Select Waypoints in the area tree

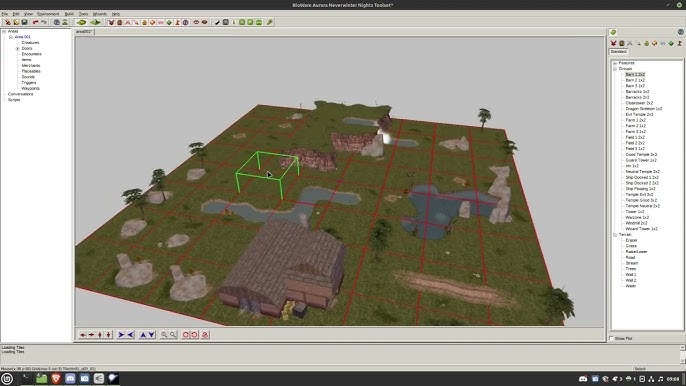coord(31,88)
